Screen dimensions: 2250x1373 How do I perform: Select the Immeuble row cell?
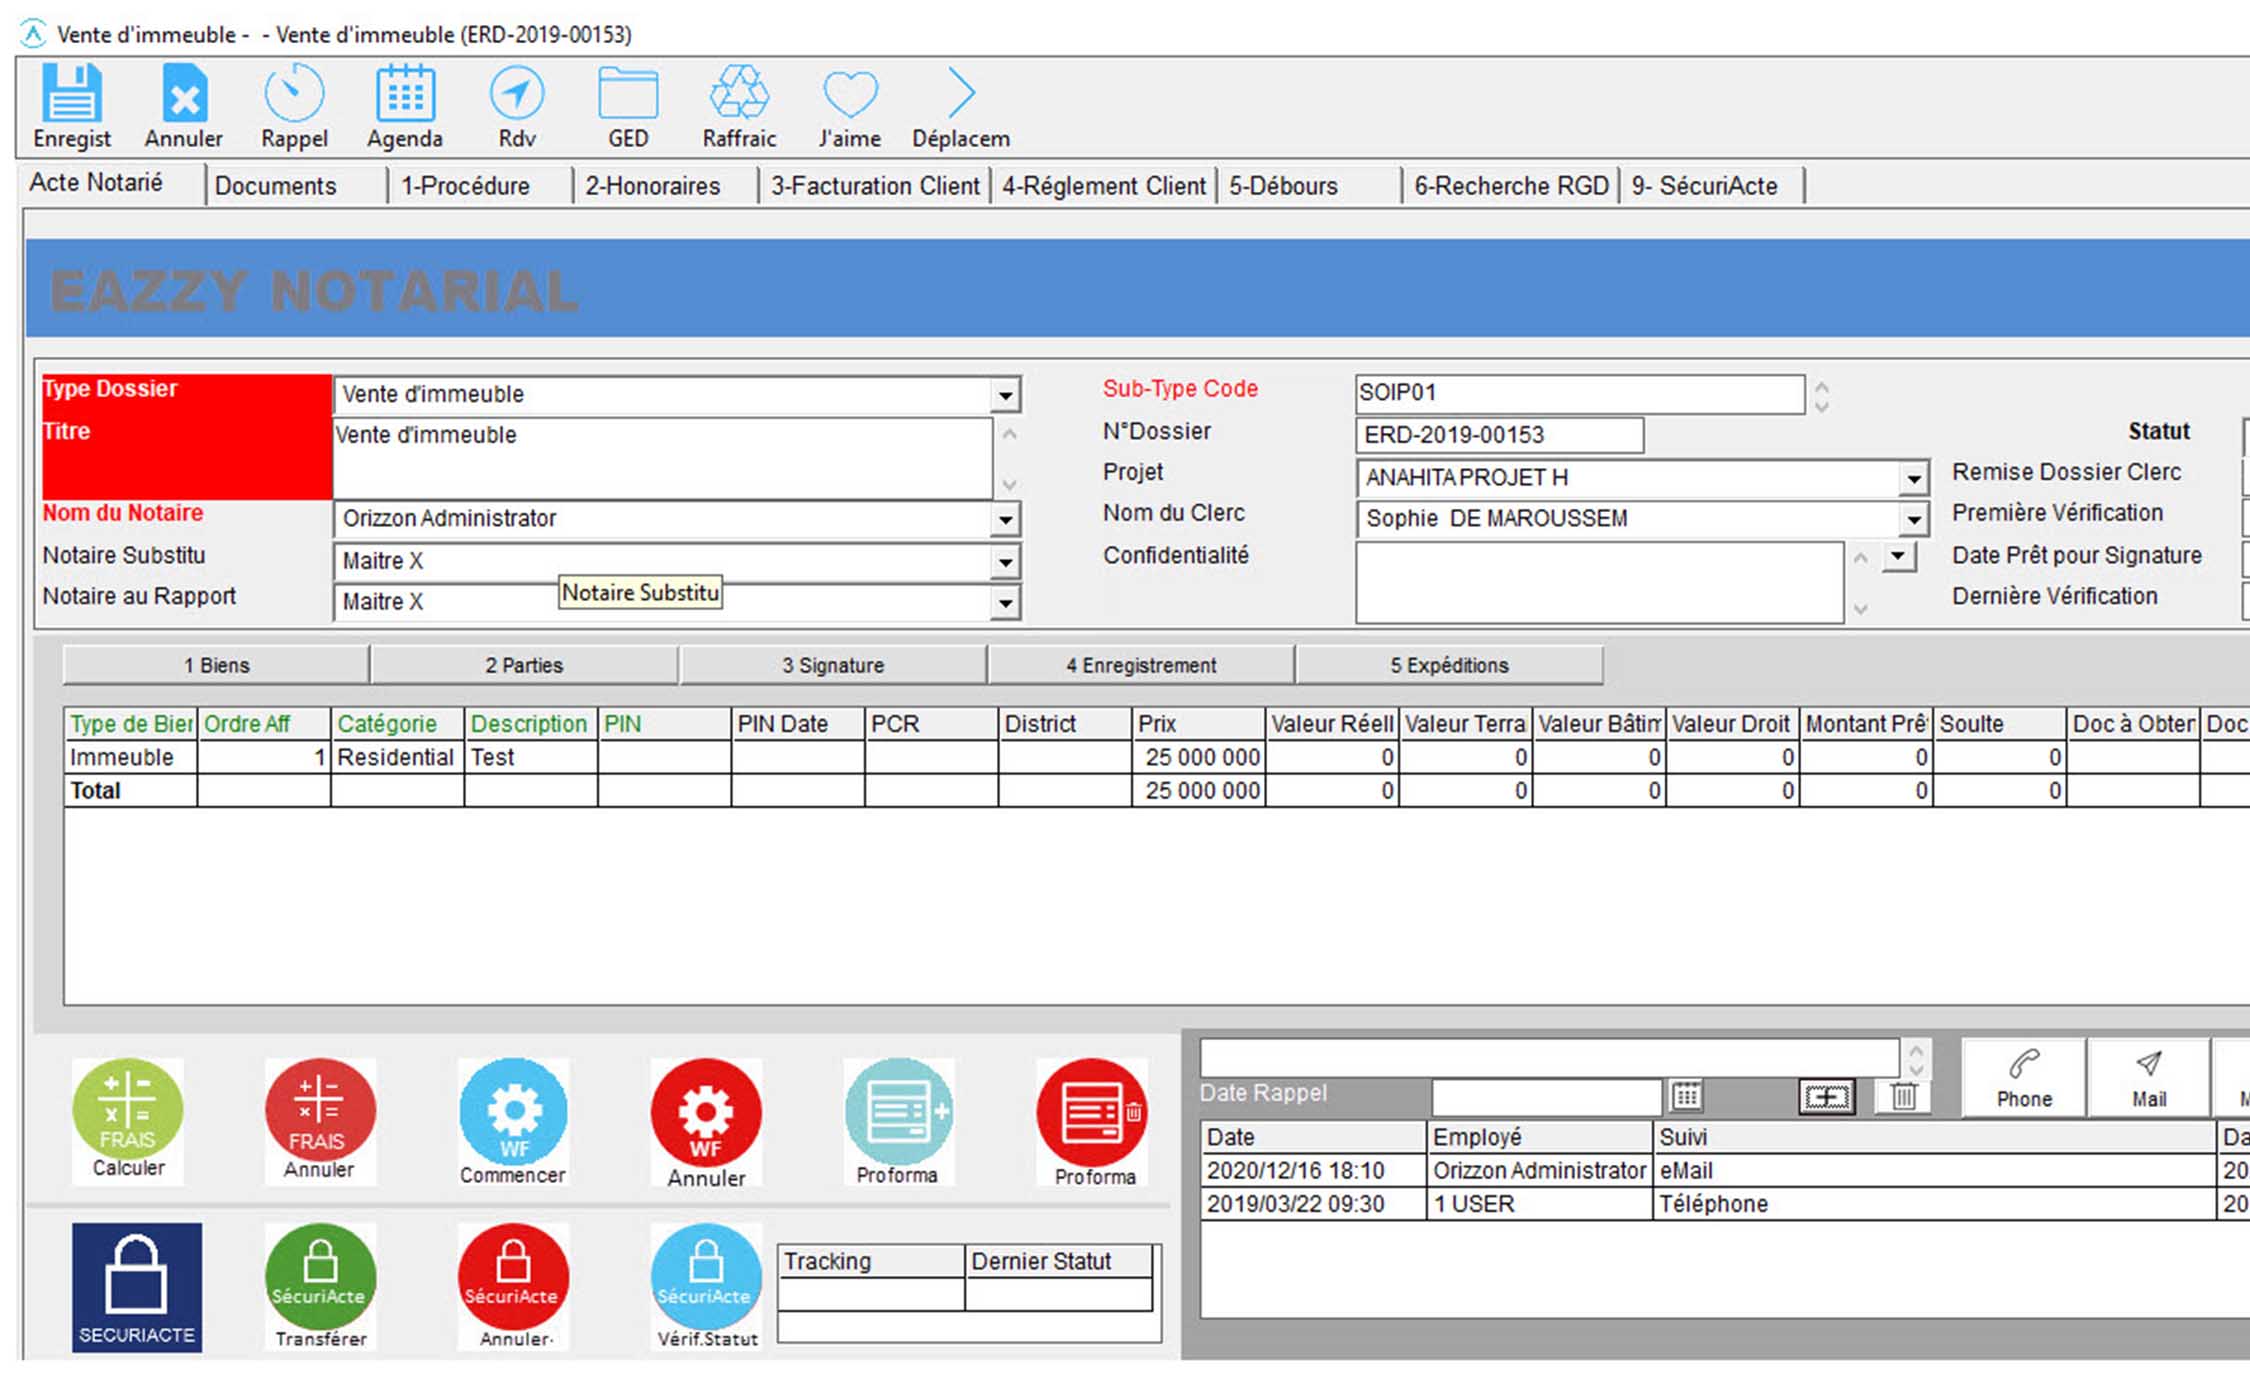[131, 757]
